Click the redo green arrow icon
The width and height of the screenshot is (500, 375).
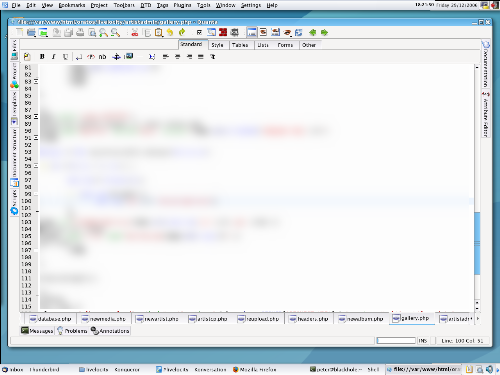[182, 32]
